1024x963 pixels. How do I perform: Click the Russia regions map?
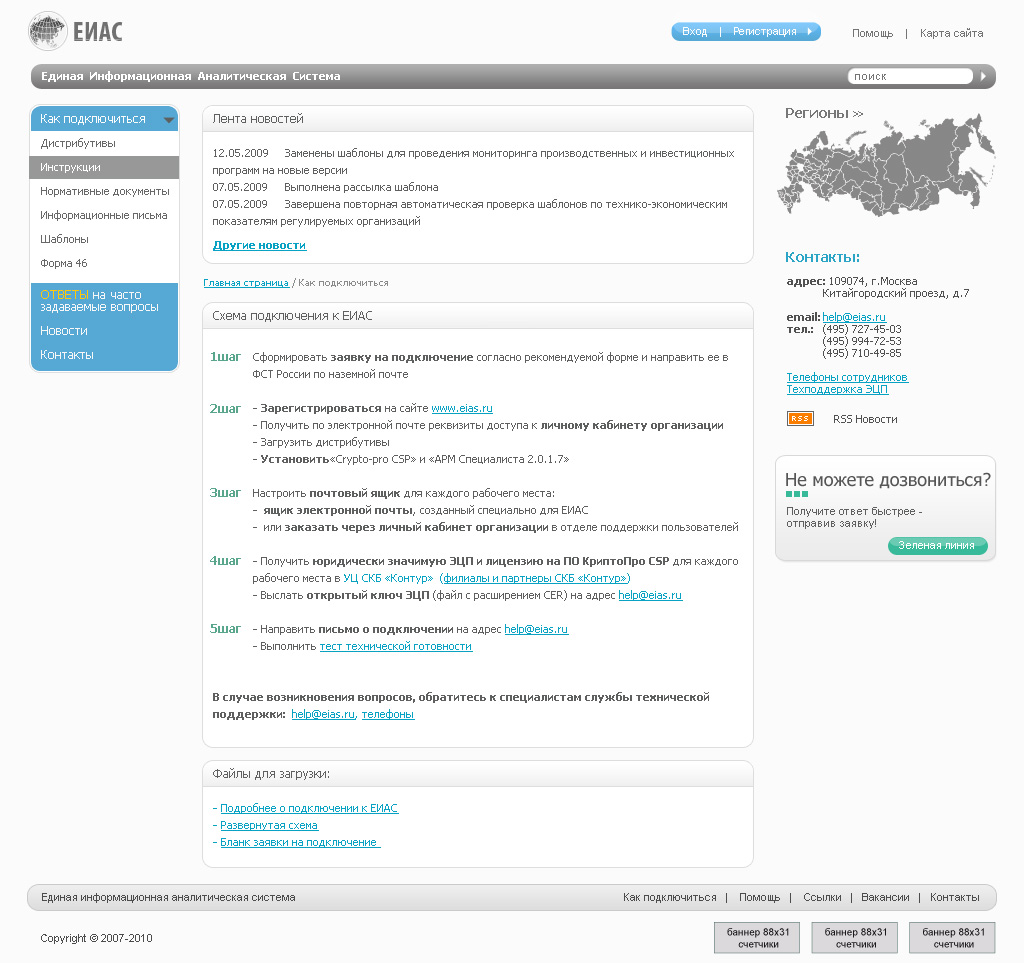(x=887, y=166)
